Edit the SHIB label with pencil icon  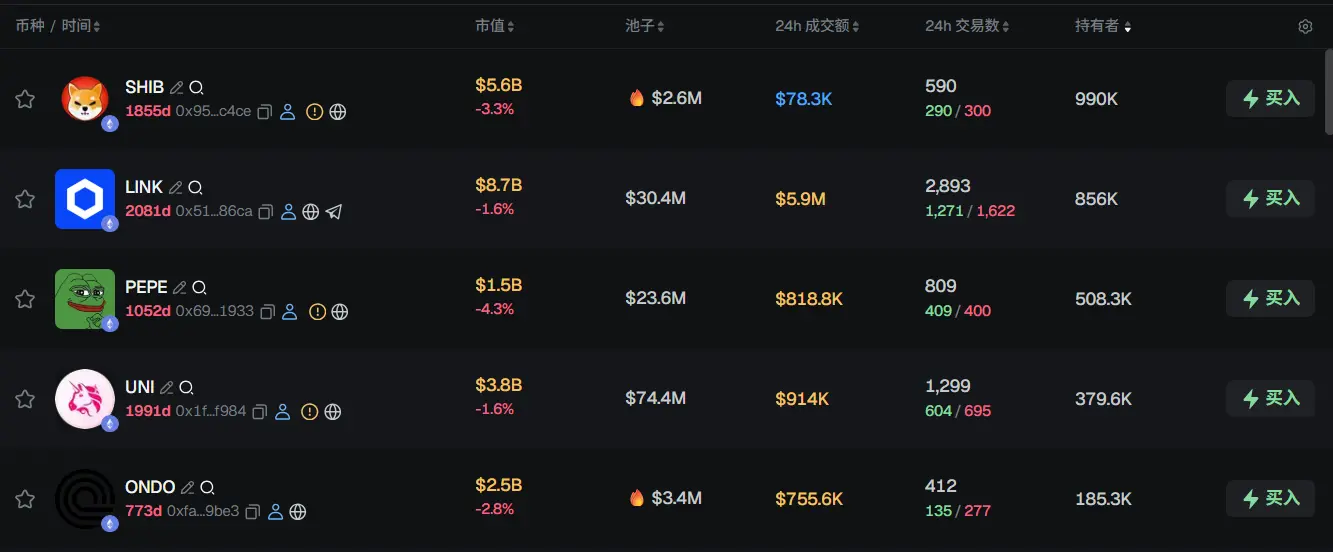(x=176, y=88)
